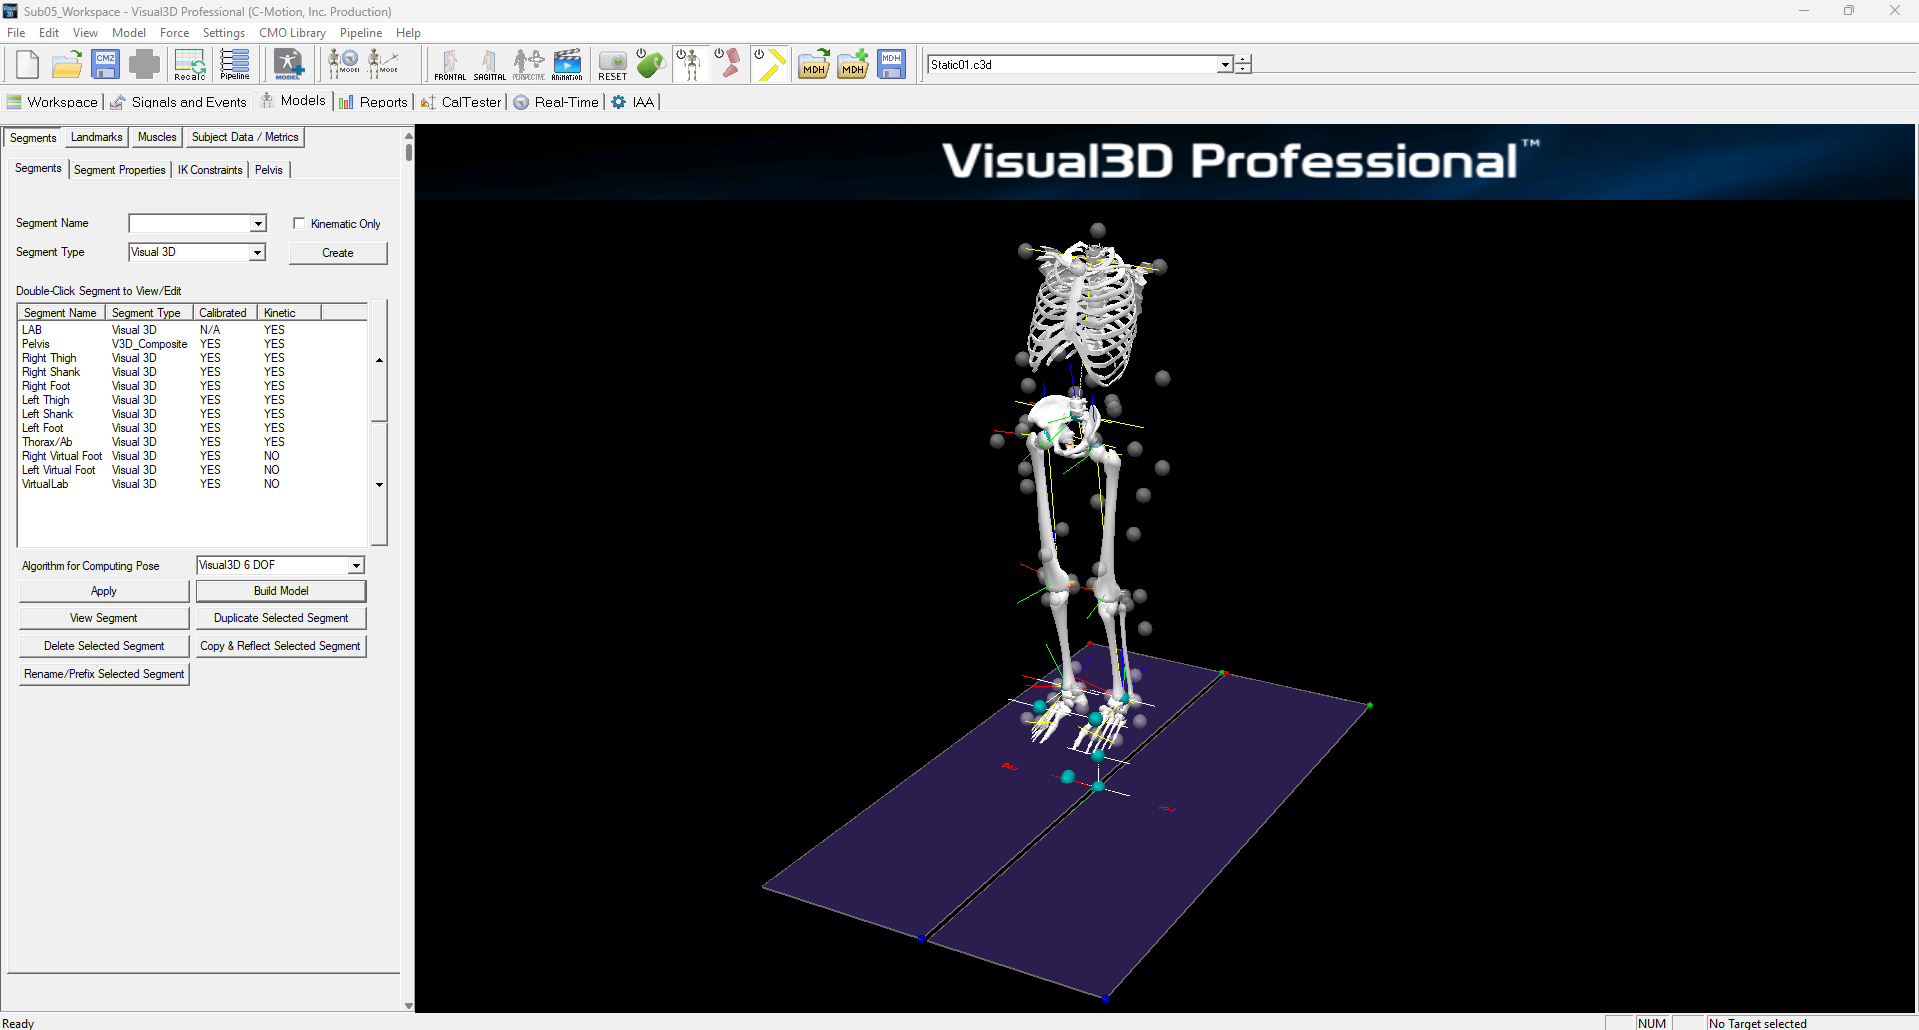
Task: Switch to Reports view
Action: pyautogui.click(x=373, y=102)
